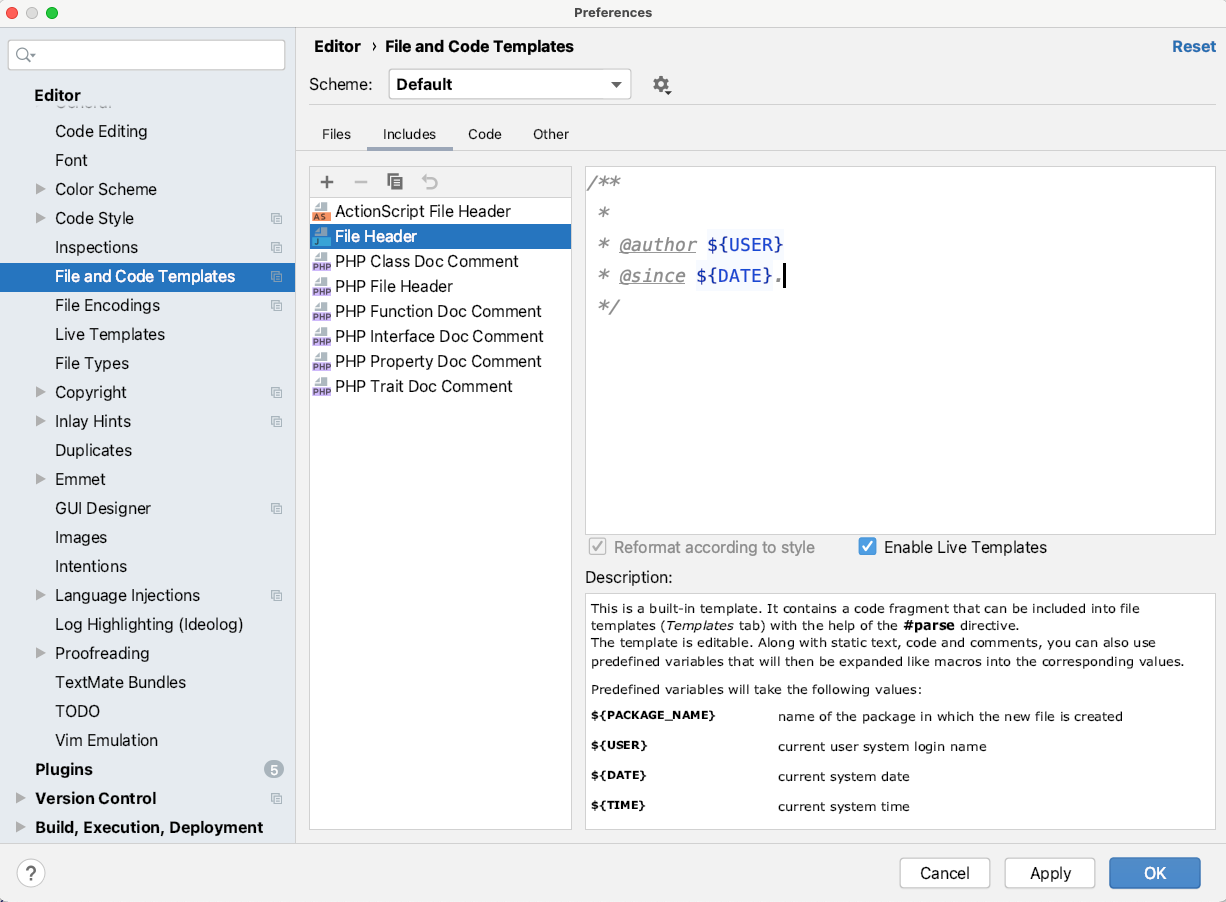Click in the template code editor area
Image resolution: width=1226 pixels, height=902 pixels.
click(900, 350)
